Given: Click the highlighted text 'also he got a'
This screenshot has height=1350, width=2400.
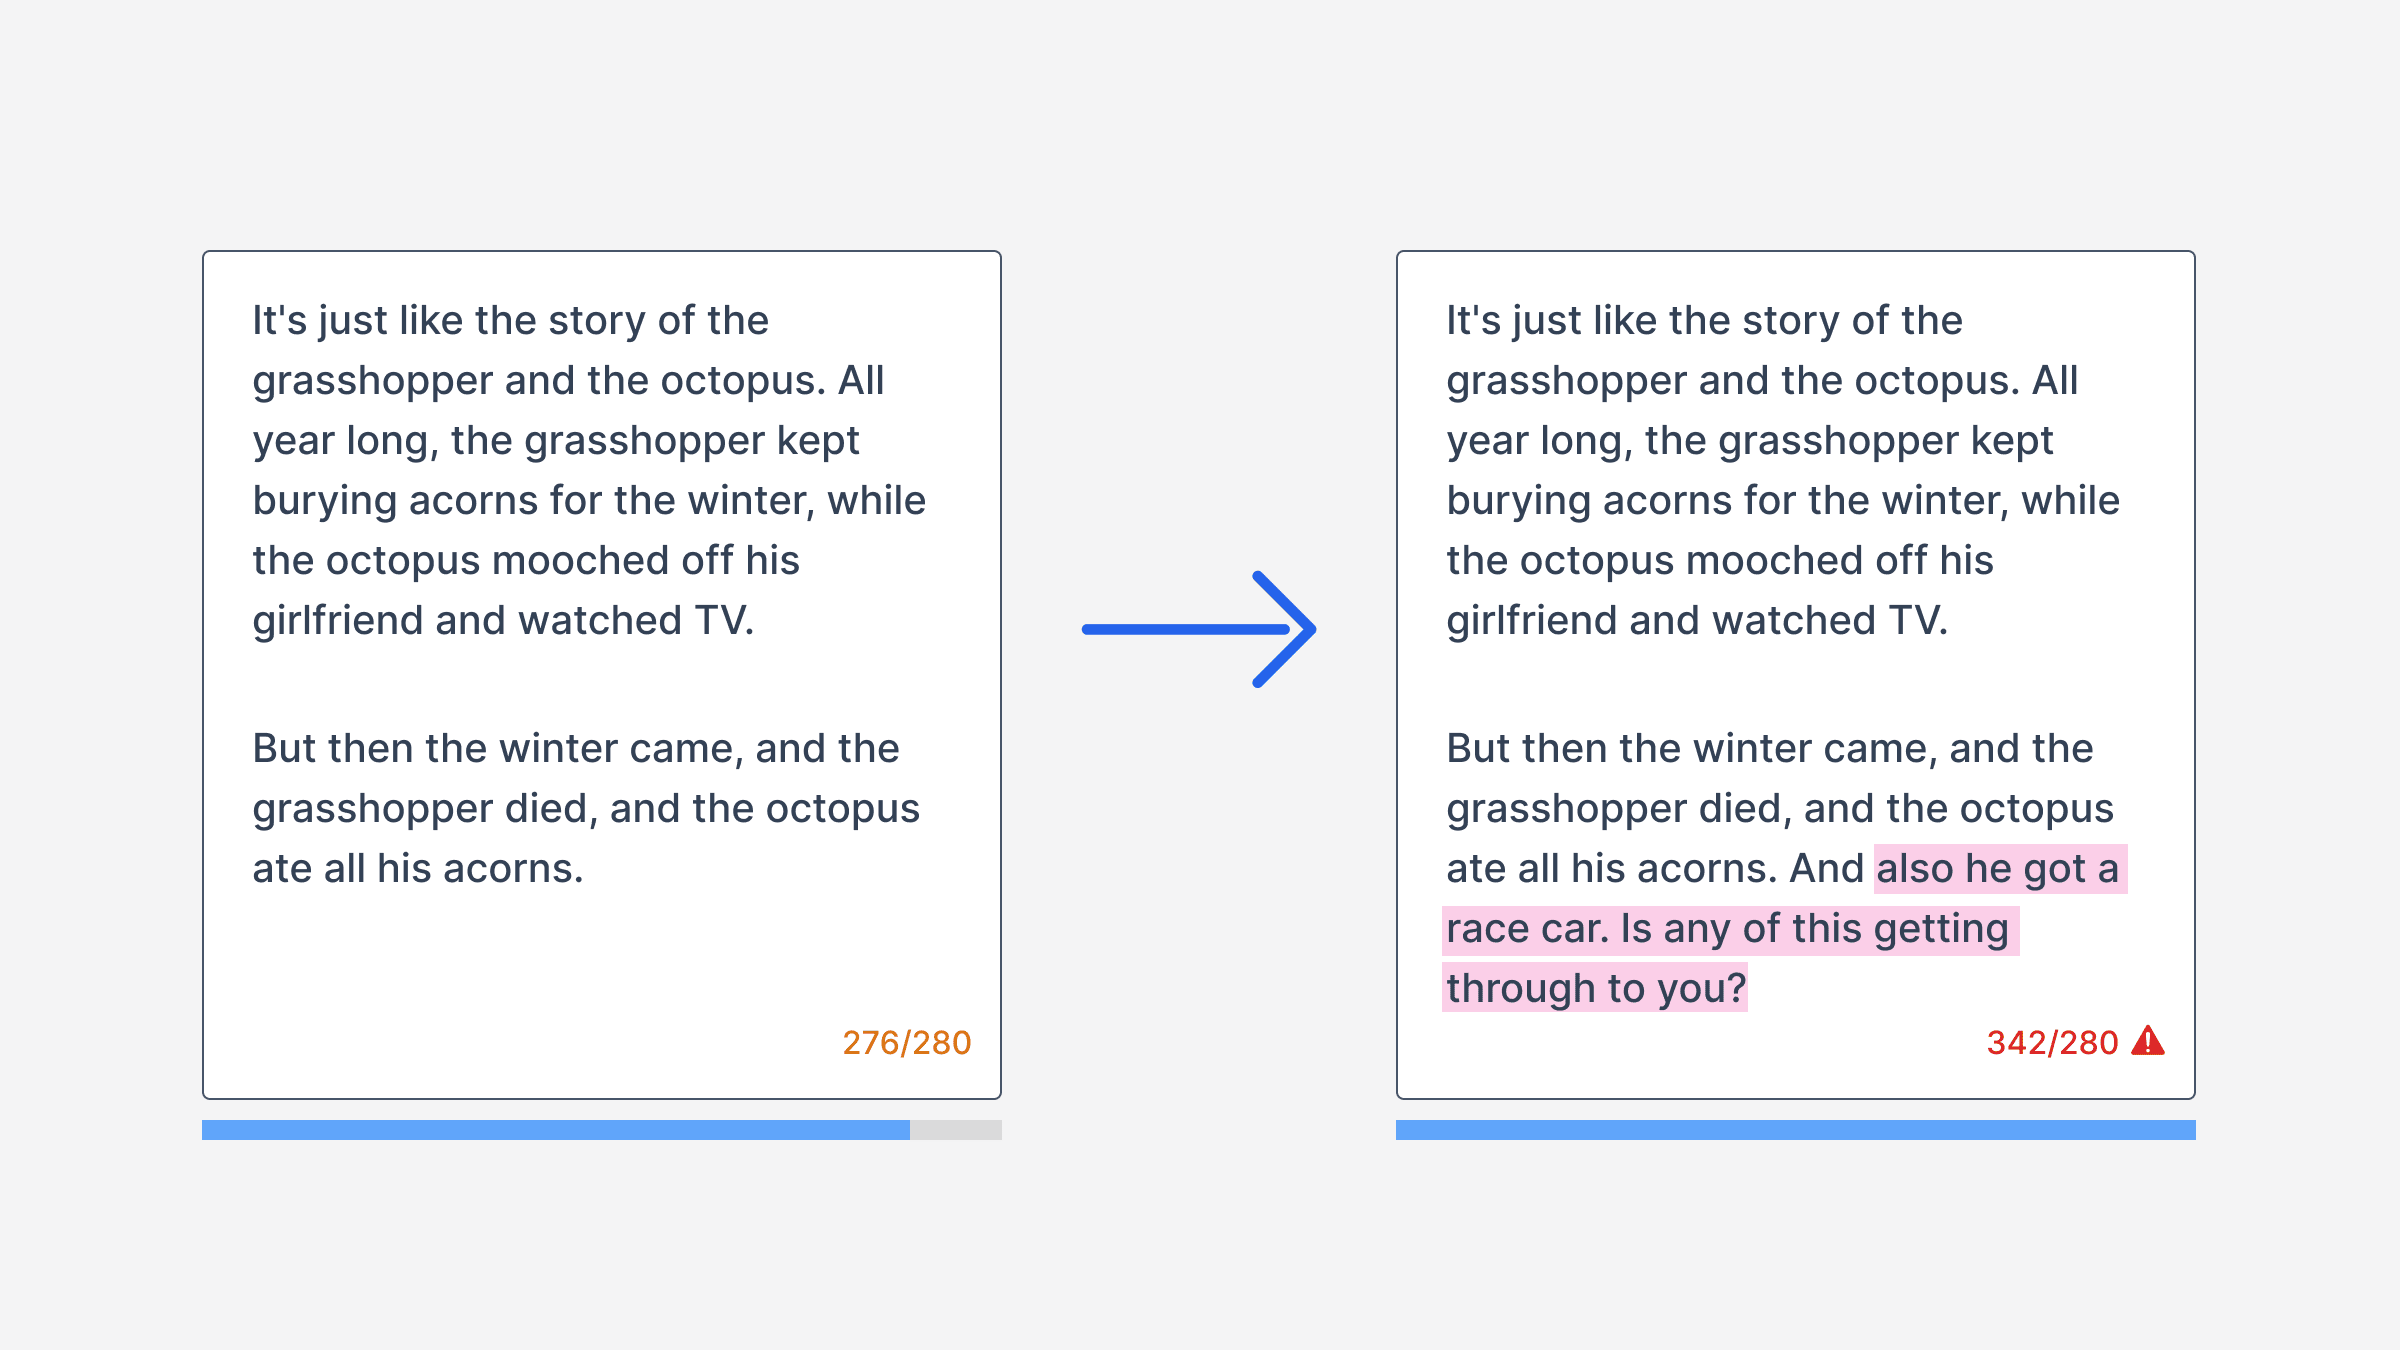Looking at the screenshot, I should click(x=1998, y=868).
